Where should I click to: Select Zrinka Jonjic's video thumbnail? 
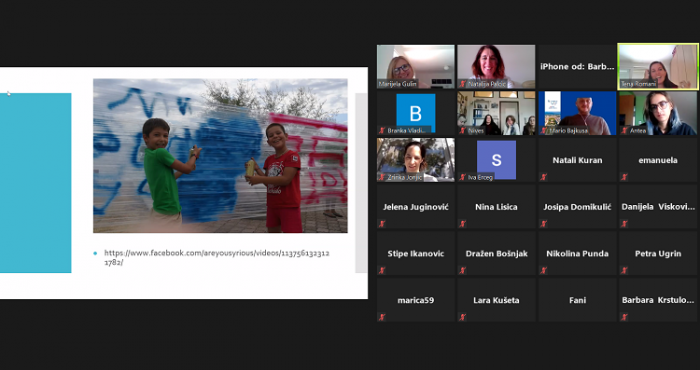416,159
